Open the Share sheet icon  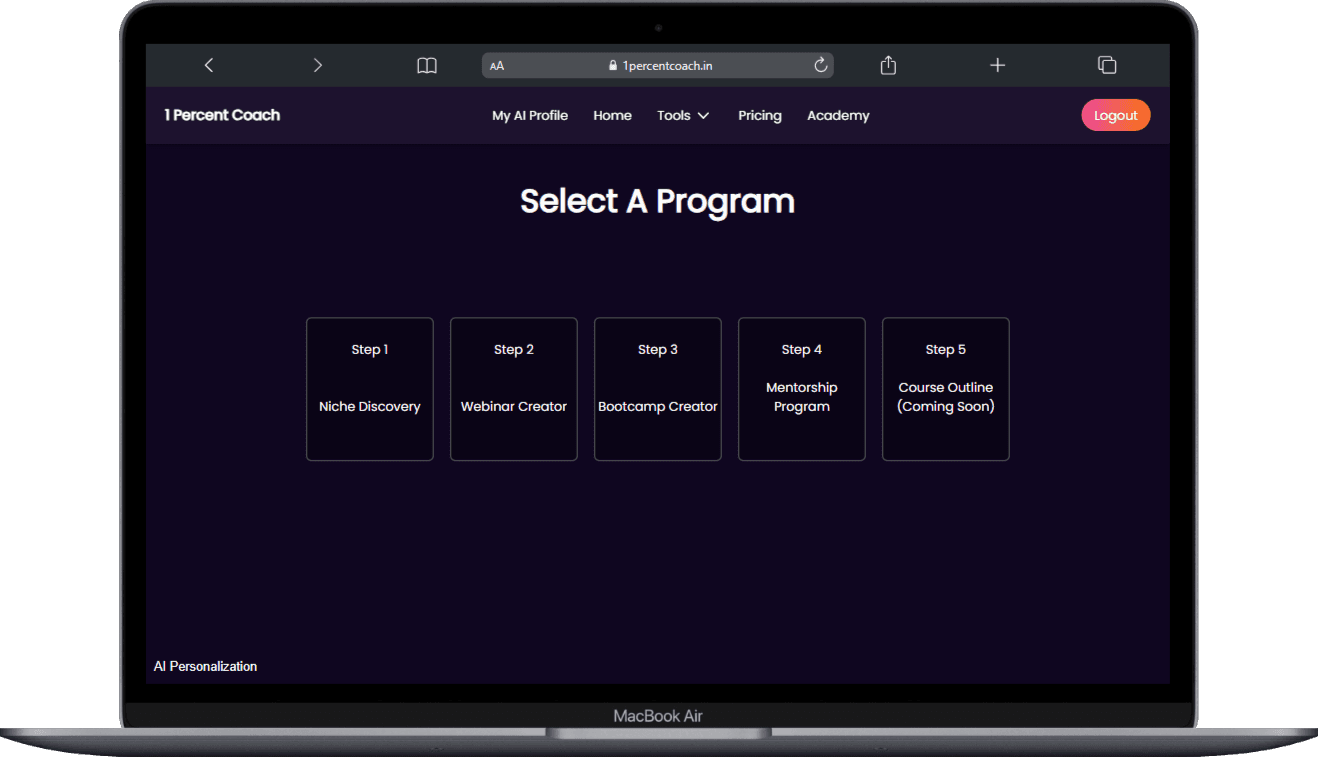coord(888,64)
